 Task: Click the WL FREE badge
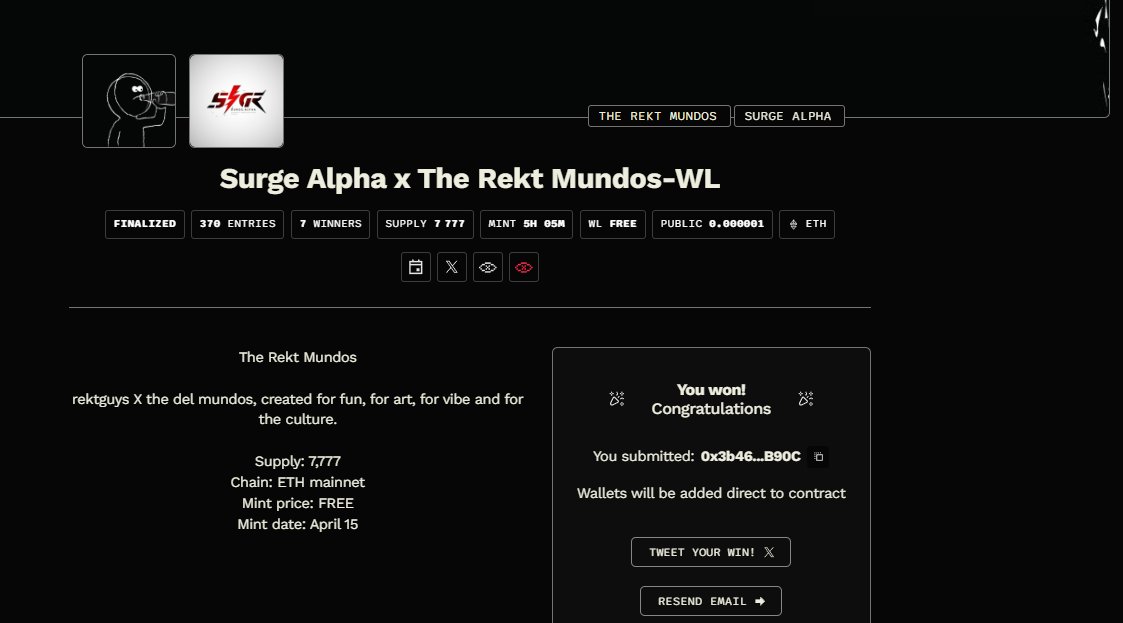click(612, 224)
